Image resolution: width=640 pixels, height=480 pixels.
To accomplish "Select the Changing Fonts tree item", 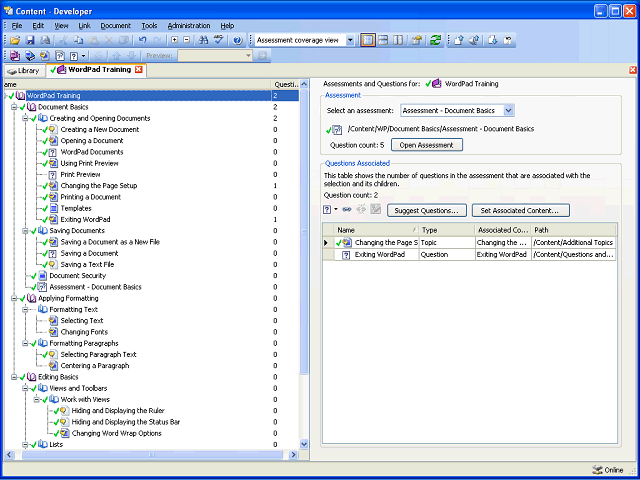I will click(84, 332).
